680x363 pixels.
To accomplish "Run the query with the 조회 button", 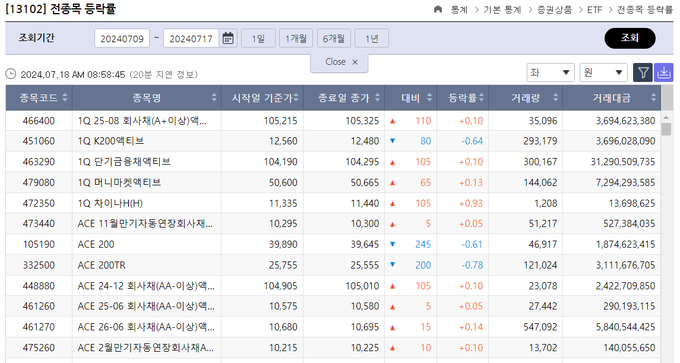I will click(630, 38).
